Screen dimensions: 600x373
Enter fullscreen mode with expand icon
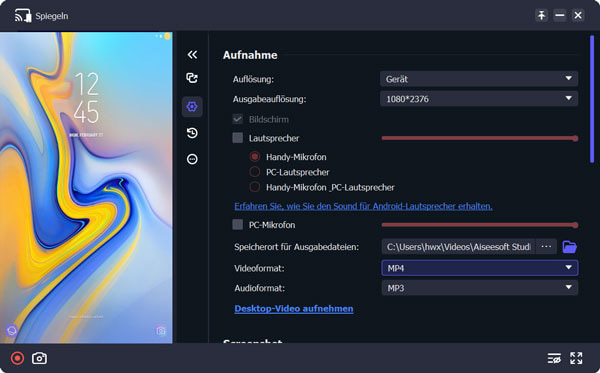(576, 358)
